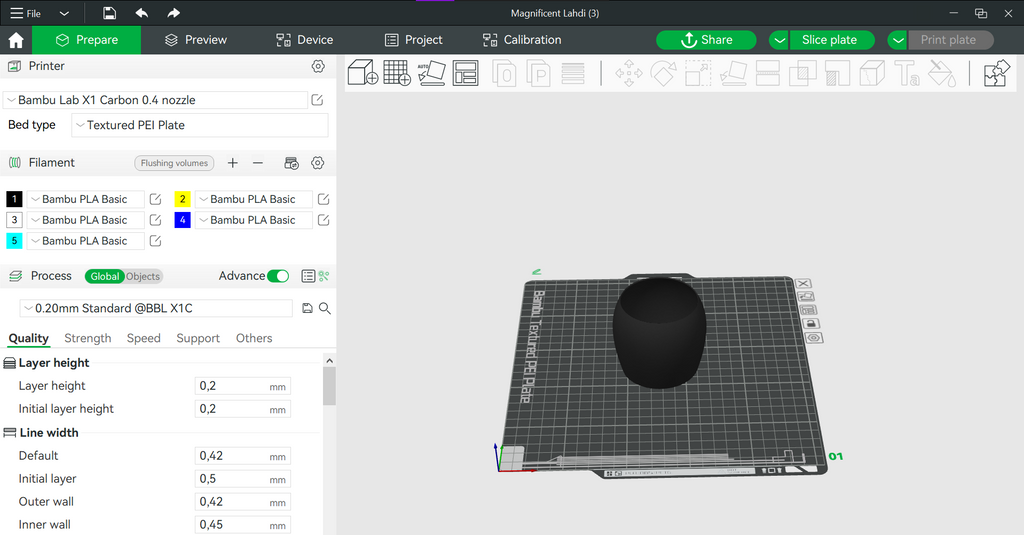The height and width of the screenshot is (535, 1024).
Task: Click the Flushing volumes button
Action: click(174, 163)
